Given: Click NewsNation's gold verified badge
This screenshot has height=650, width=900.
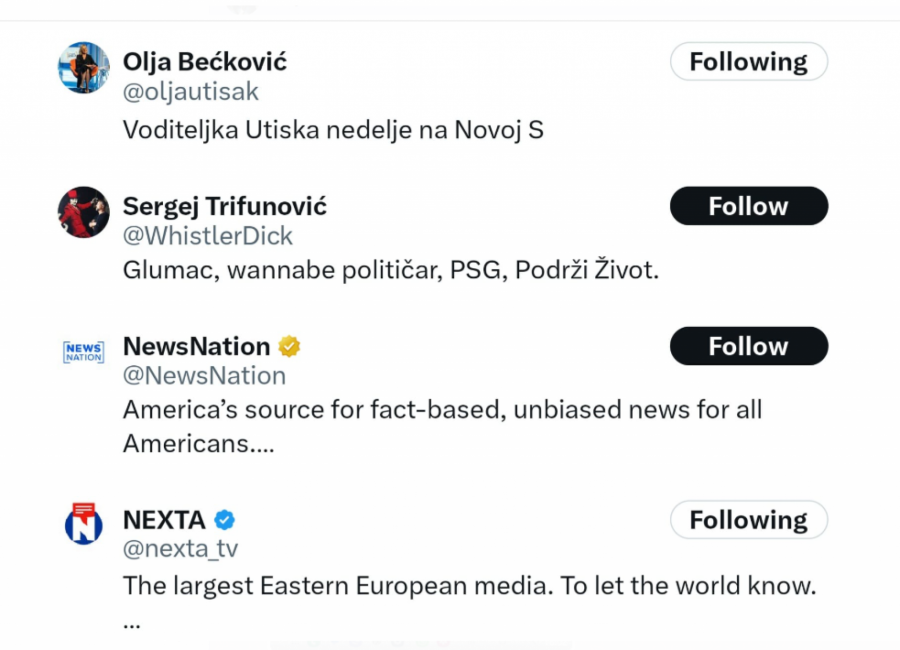Looking at the screenshot, I should click(x=290, y=347).
